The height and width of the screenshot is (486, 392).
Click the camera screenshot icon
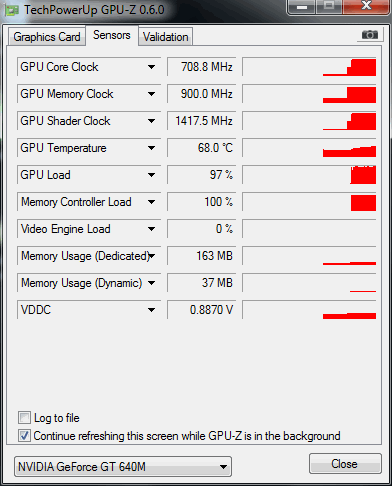(x=369, y=34)
